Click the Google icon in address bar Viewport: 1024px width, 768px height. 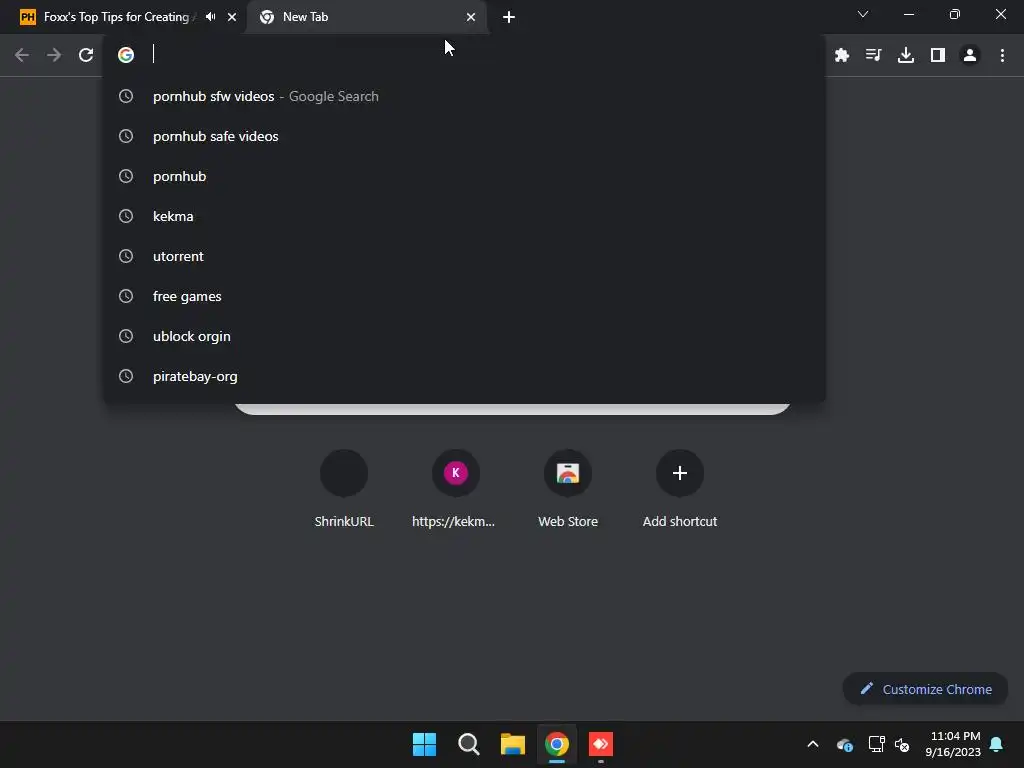coord(126,55)
